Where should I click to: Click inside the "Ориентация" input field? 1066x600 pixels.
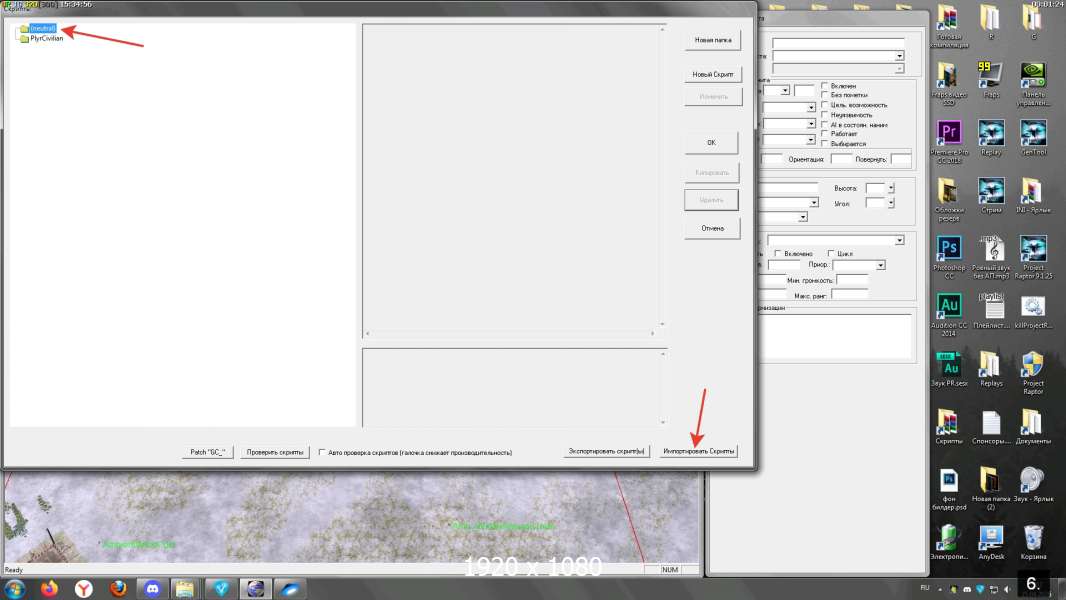point(841,159)
